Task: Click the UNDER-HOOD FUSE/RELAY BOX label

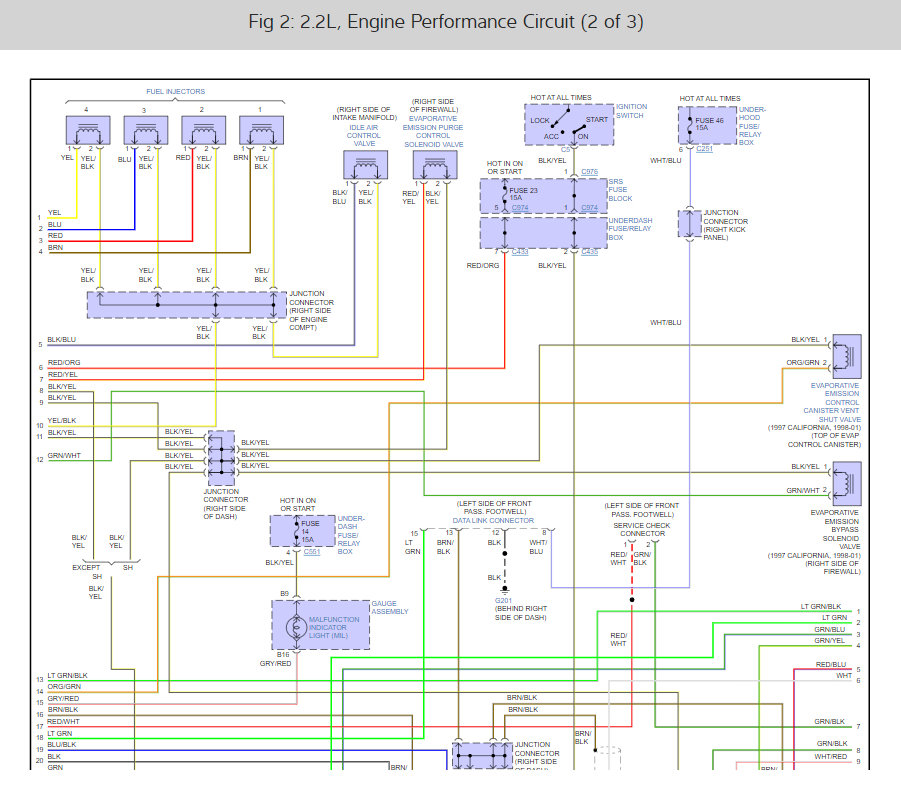Action: click(x=752, y=126)
